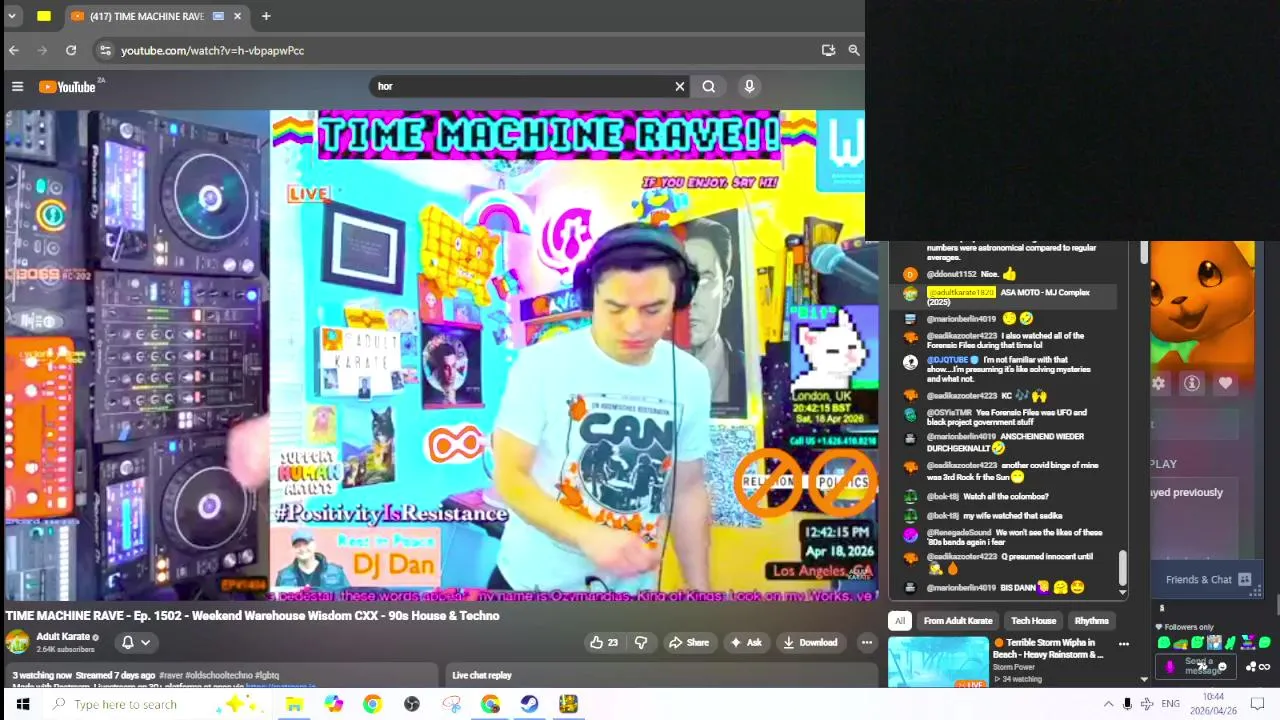Select the All filter chip
The height and width of the screenshot is (720, 1280).
pyautogui.click(x=900, y=621)
